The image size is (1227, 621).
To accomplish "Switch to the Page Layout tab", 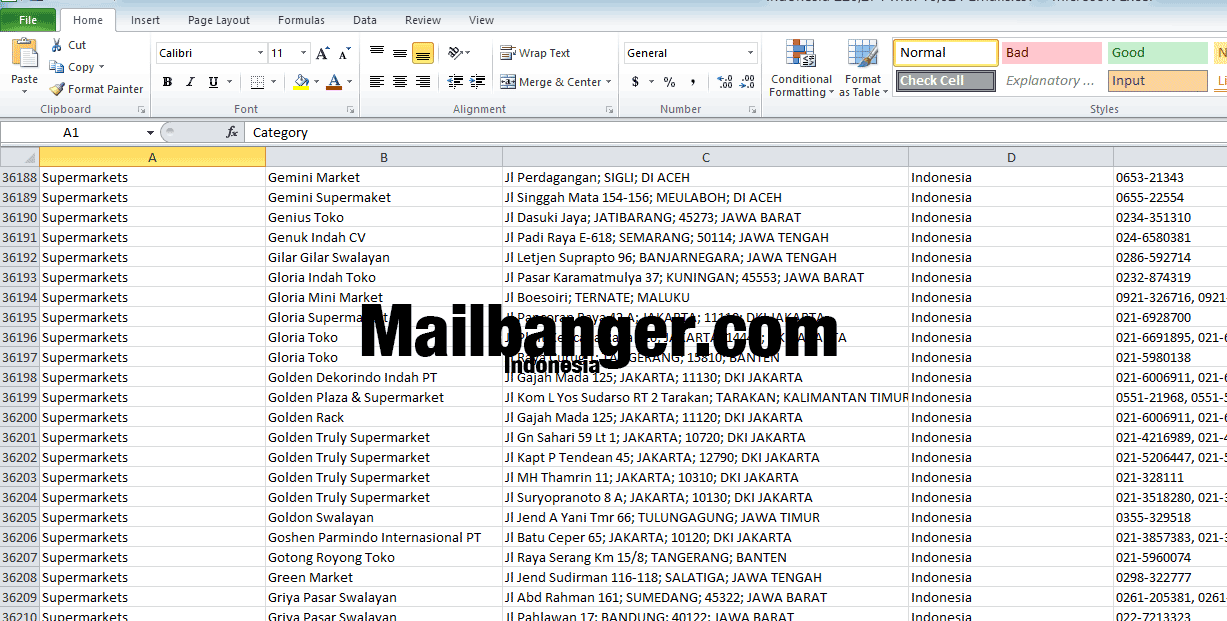I will point(219,20).
